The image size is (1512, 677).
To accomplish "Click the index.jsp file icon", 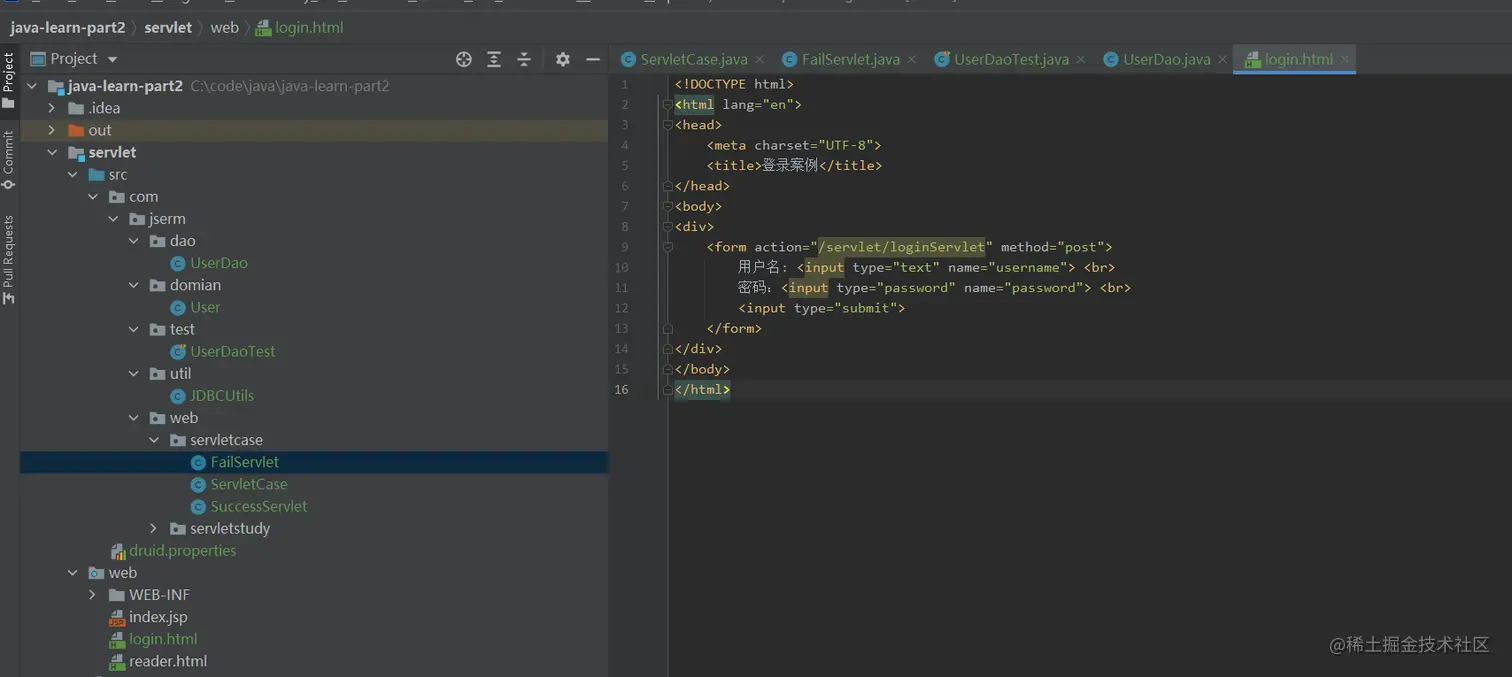I will tap(117, 617).
